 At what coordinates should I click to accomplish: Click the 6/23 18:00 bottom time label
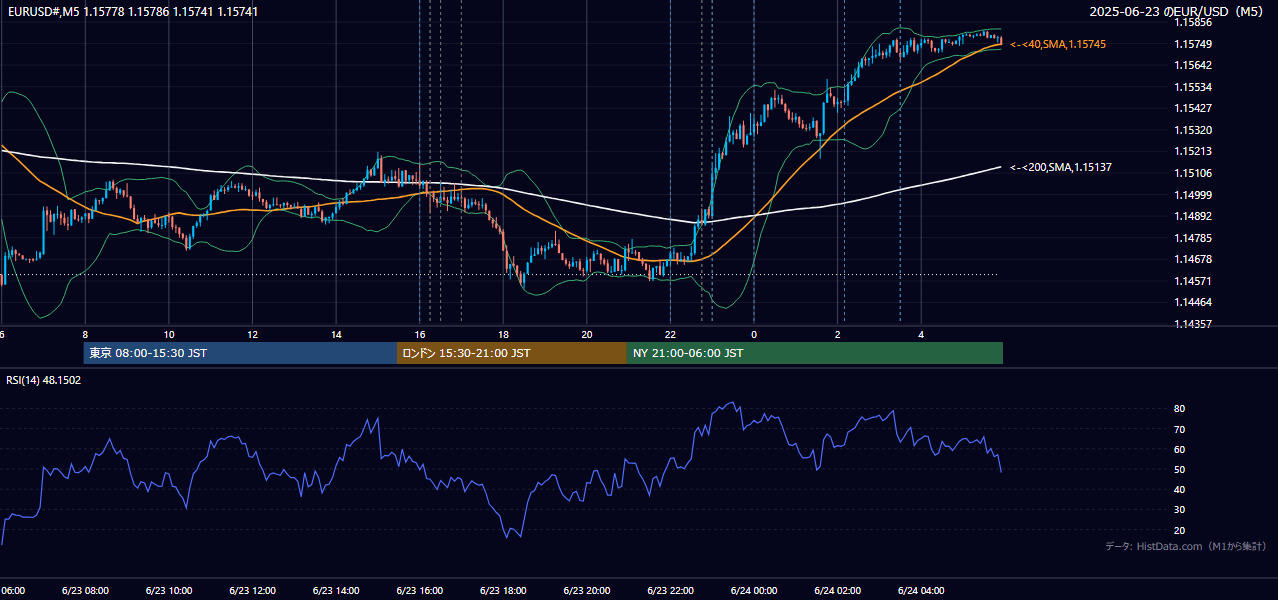point(503,591)
